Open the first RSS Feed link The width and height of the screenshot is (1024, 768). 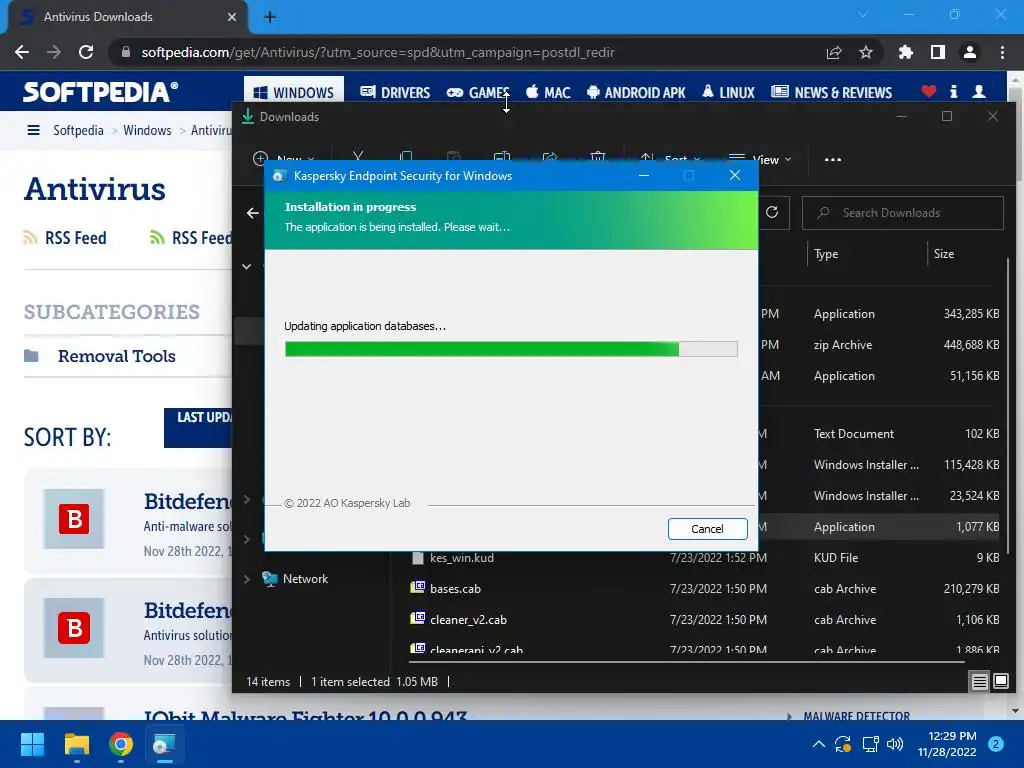tap(65, 238)
